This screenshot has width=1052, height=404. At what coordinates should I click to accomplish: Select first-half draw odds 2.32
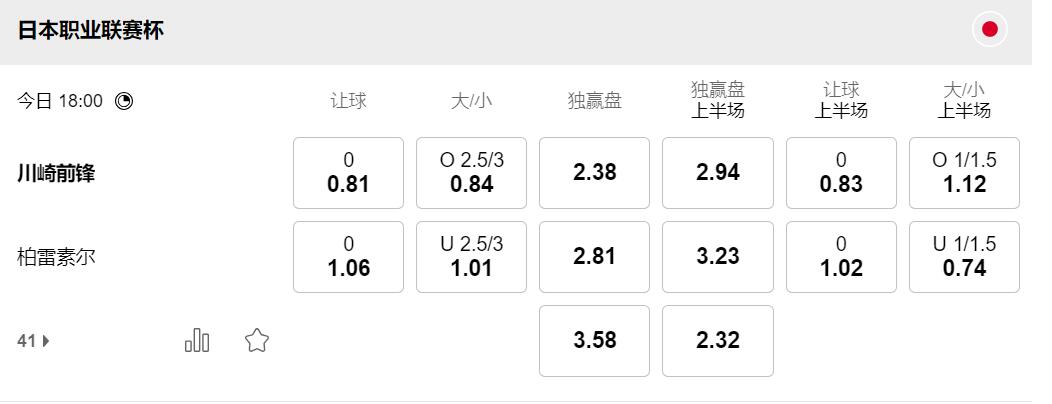tap(717, 341)
